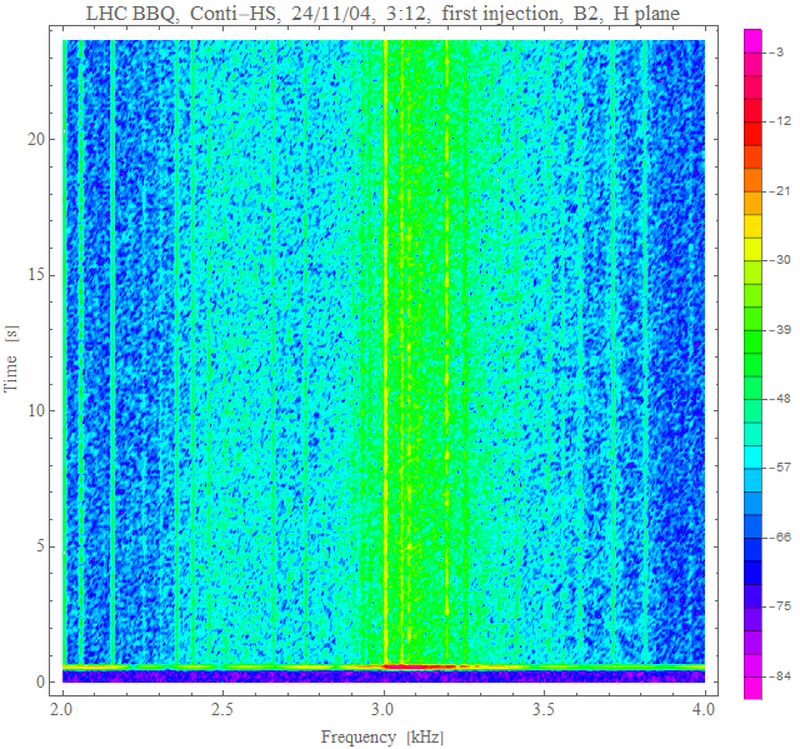The image size is (800, 749).
Task: Select the 4.0 frequency tick label
Action: tap(704, 709)
